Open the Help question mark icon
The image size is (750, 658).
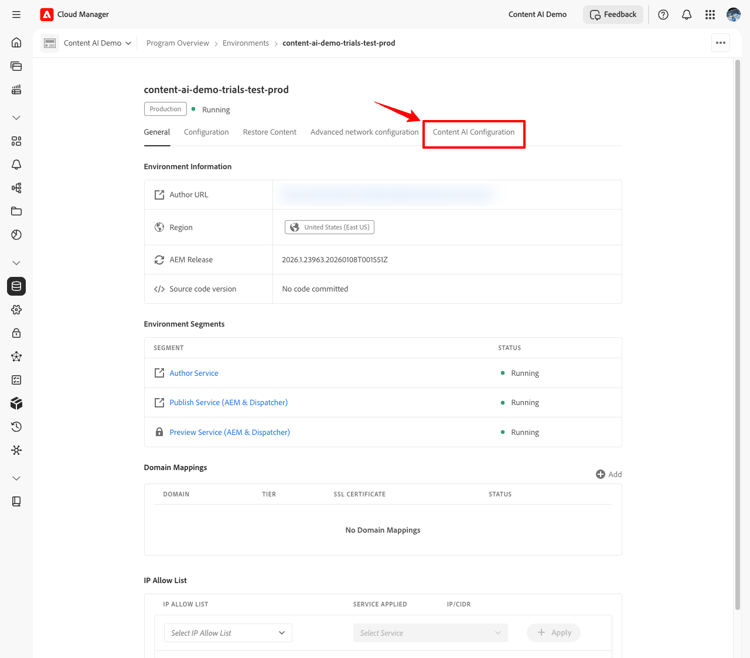click(663, 15)
